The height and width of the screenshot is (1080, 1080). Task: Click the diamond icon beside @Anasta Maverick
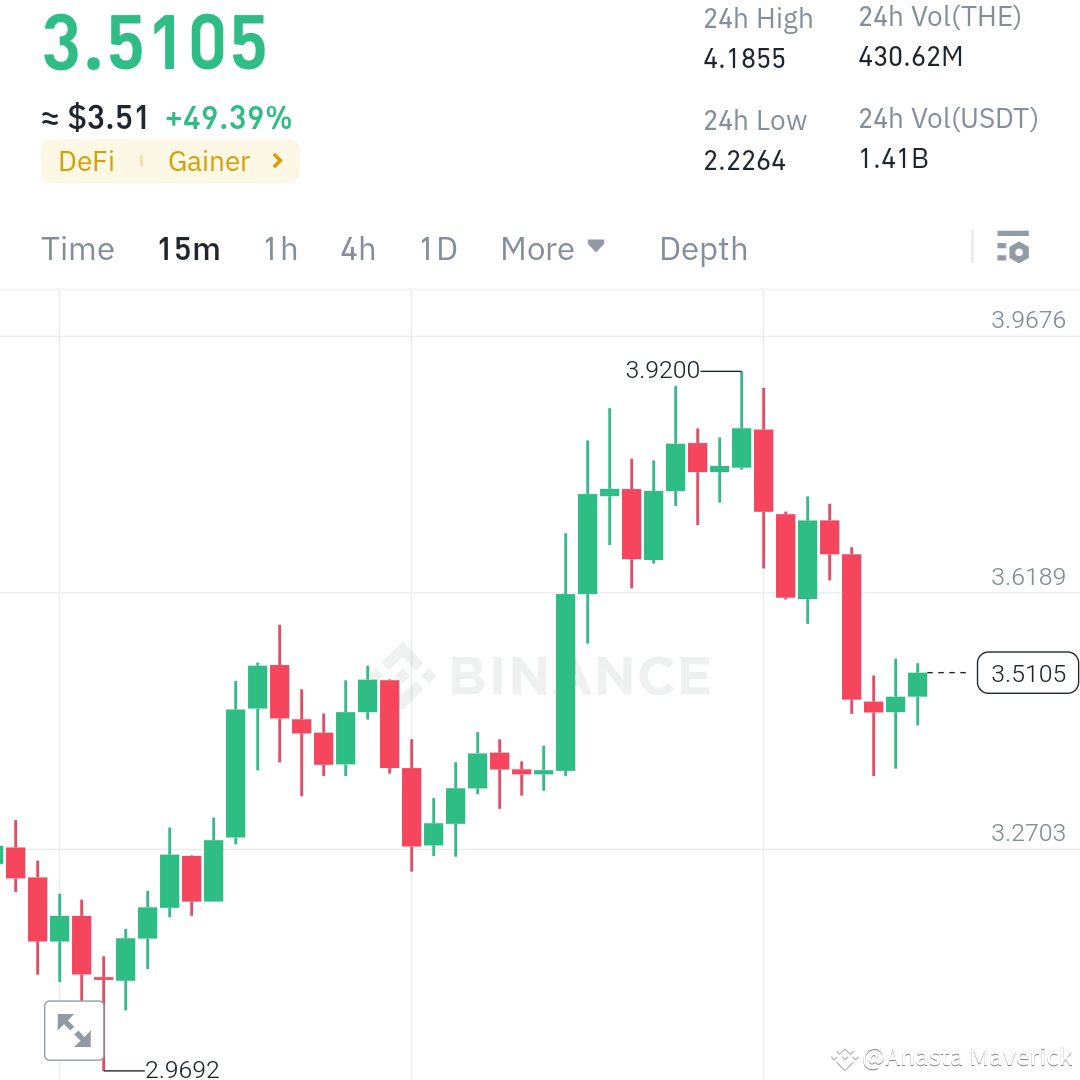click(845, 1057)
